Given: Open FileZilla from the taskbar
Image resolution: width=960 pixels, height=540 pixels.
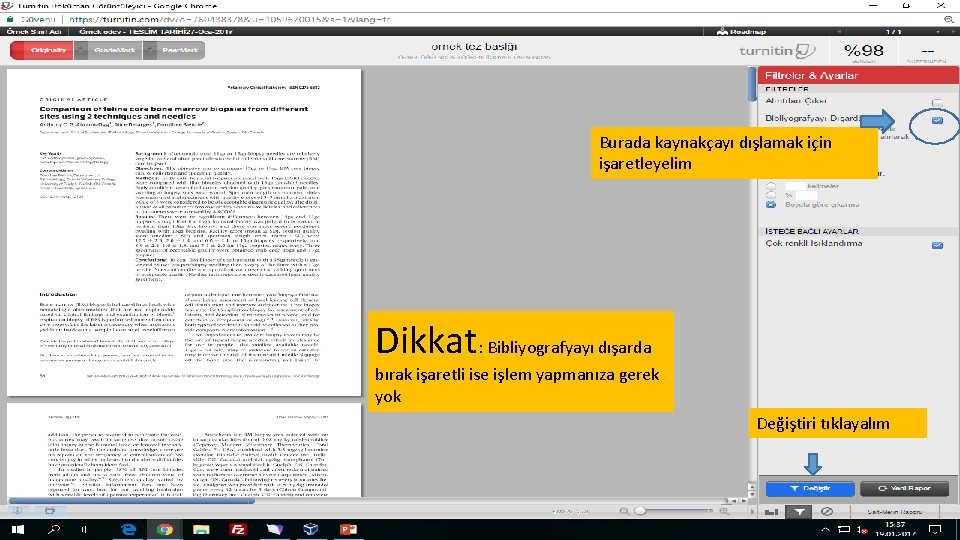Looking at the screenshot, I should pos(238,530).
